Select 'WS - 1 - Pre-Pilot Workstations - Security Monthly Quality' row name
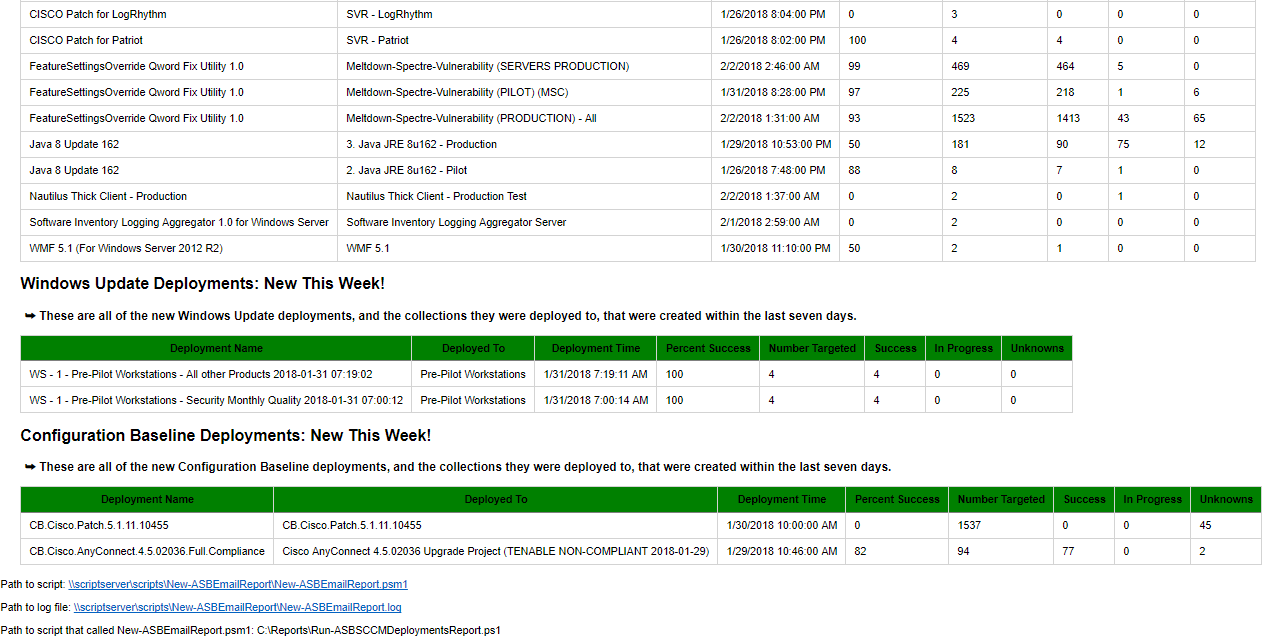This screenshot has height=643, width=1288. tap(217, 401)
